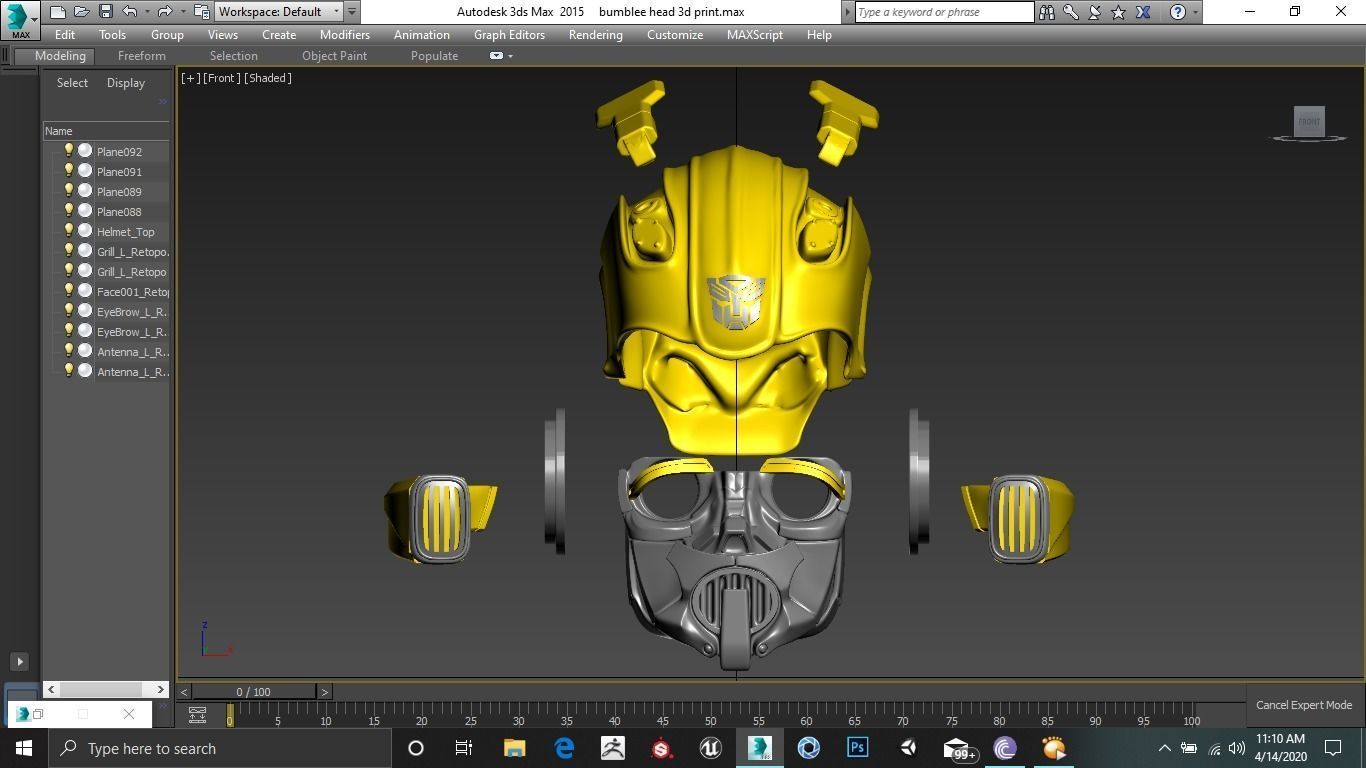
Task: Open the 3ds Max application menu logo
Action: (17, 18)
